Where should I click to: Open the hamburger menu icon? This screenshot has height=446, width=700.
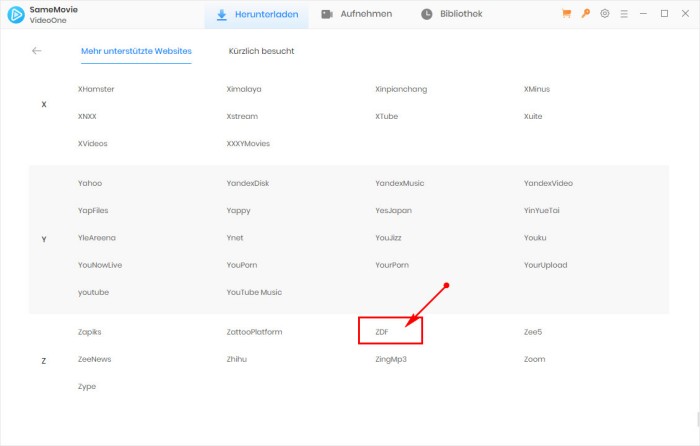[x=624, y=14]
